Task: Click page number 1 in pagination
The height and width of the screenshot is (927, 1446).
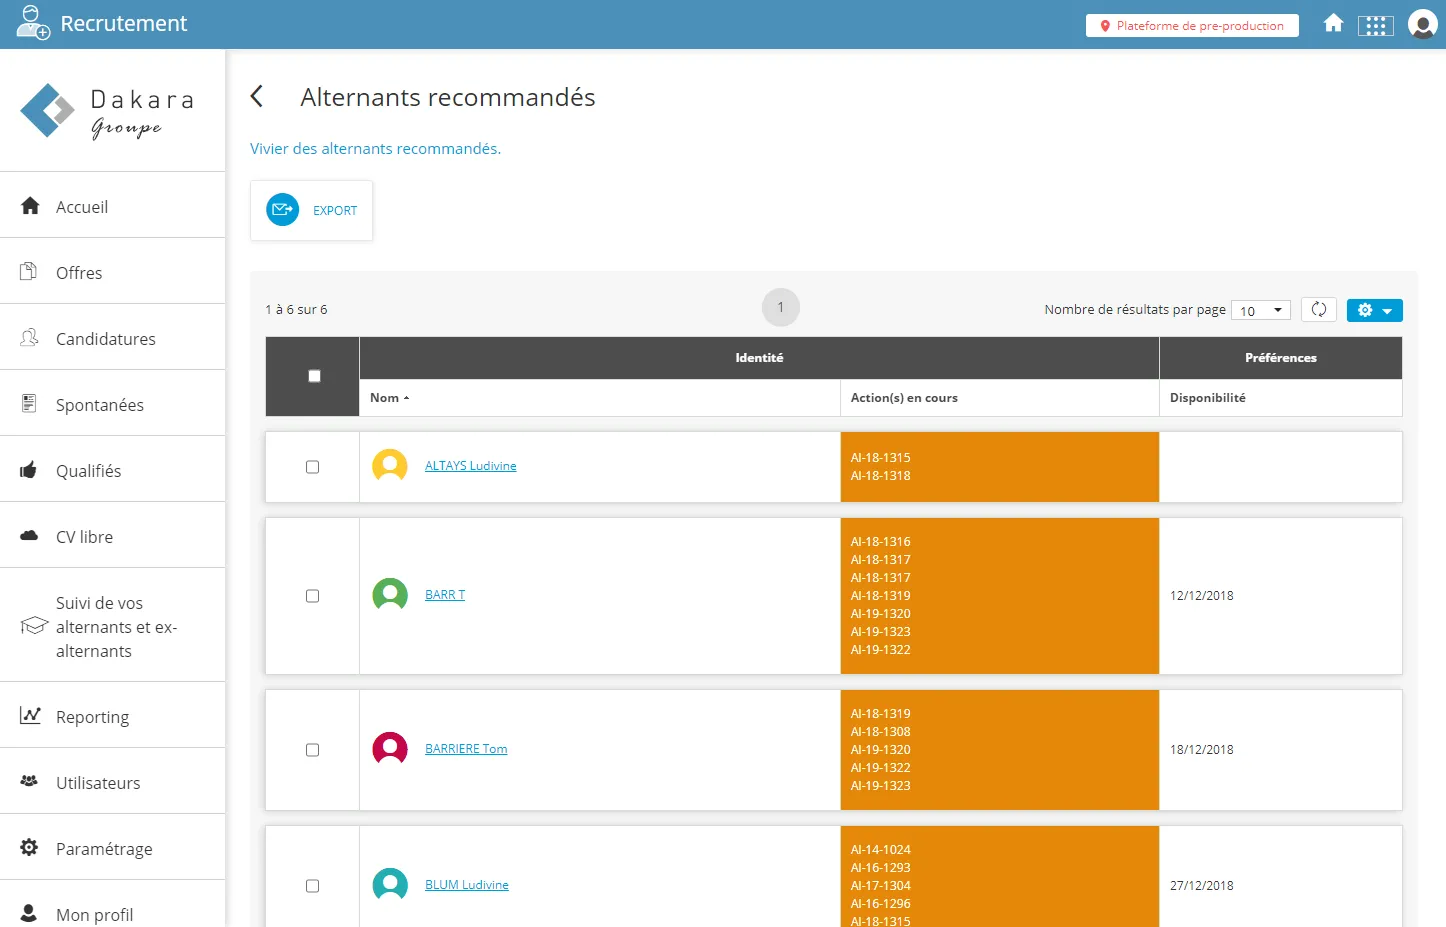Action: (780, 308)
